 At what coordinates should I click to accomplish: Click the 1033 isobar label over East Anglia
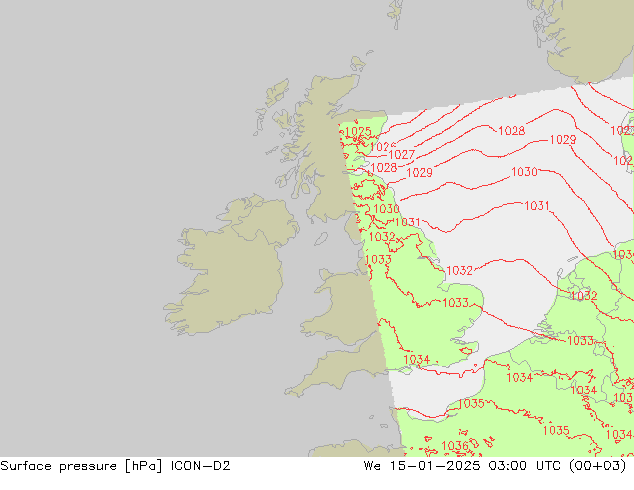(455, 302)
